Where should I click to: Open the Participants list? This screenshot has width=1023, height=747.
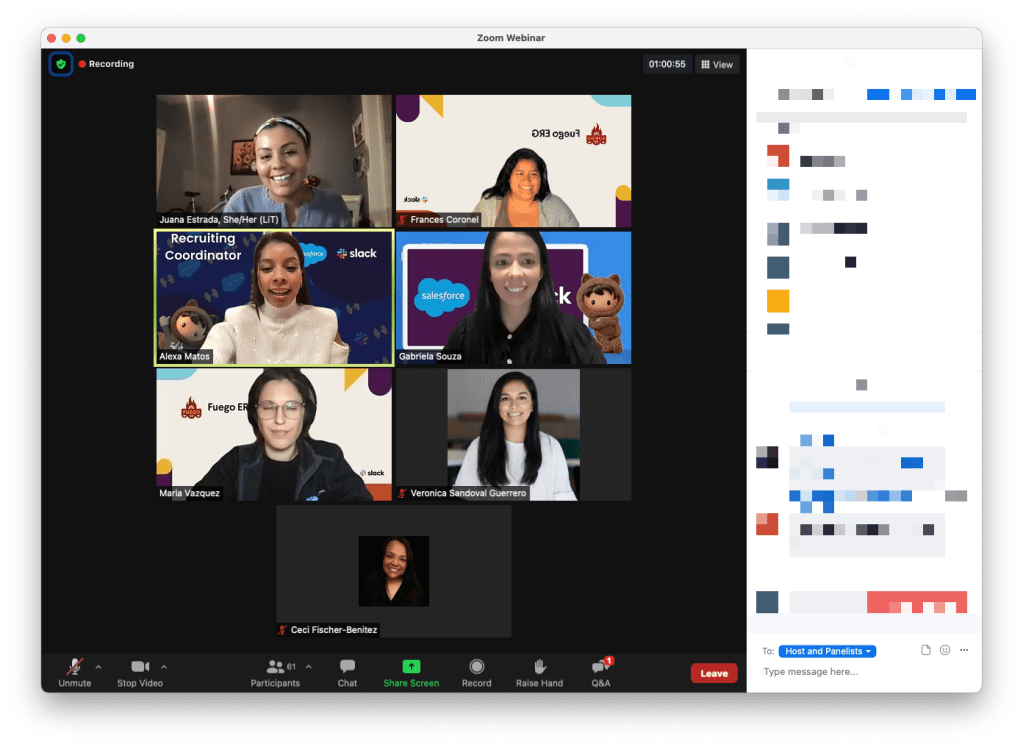[x=275, y=667]
